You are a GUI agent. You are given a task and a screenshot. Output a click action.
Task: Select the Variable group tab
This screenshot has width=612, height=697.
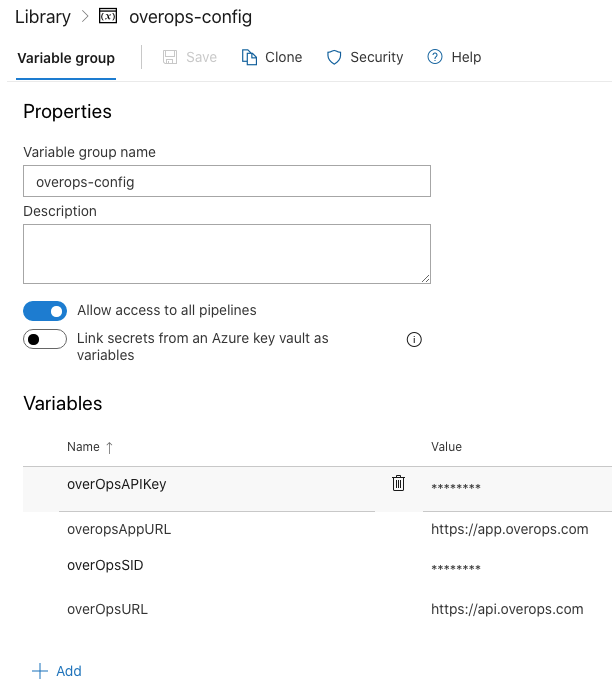coord(66,58)
